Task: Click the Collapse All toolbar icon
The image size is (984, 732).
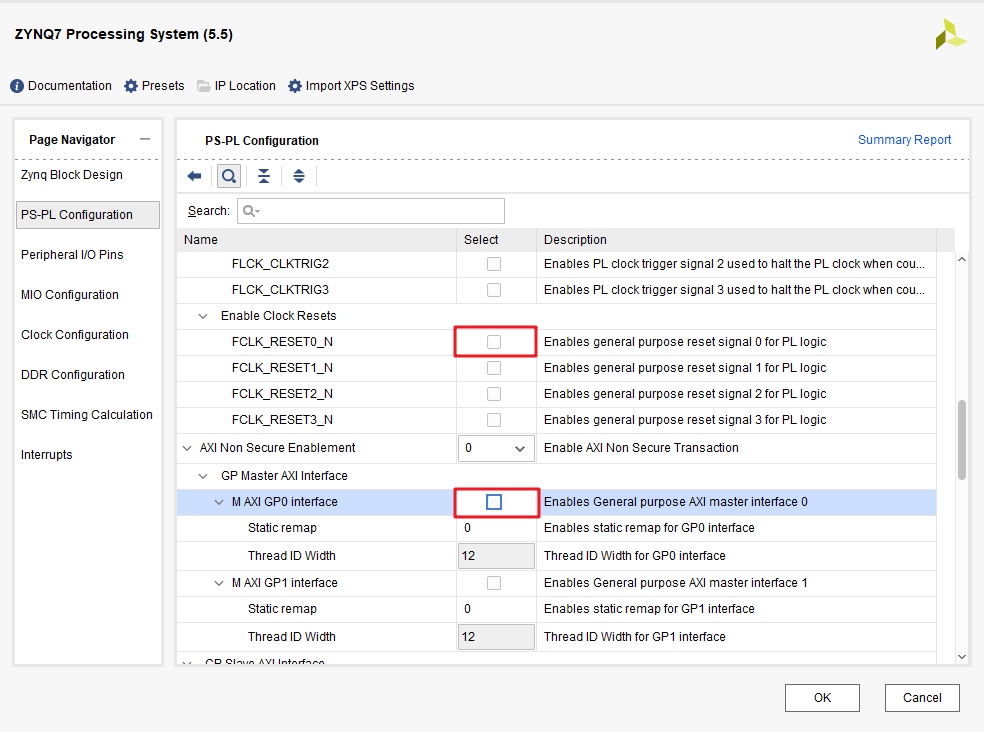Action: click(x=264, y=176)
